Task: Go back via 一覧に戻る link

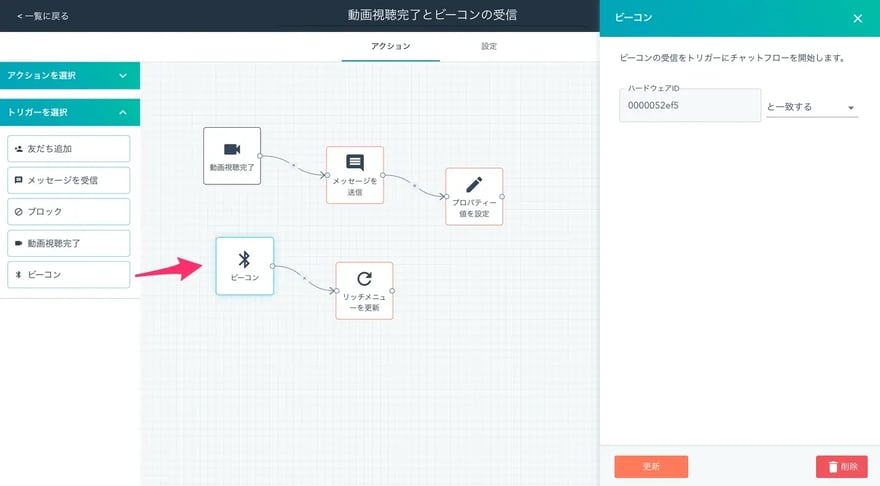Action: click(43, 16)
